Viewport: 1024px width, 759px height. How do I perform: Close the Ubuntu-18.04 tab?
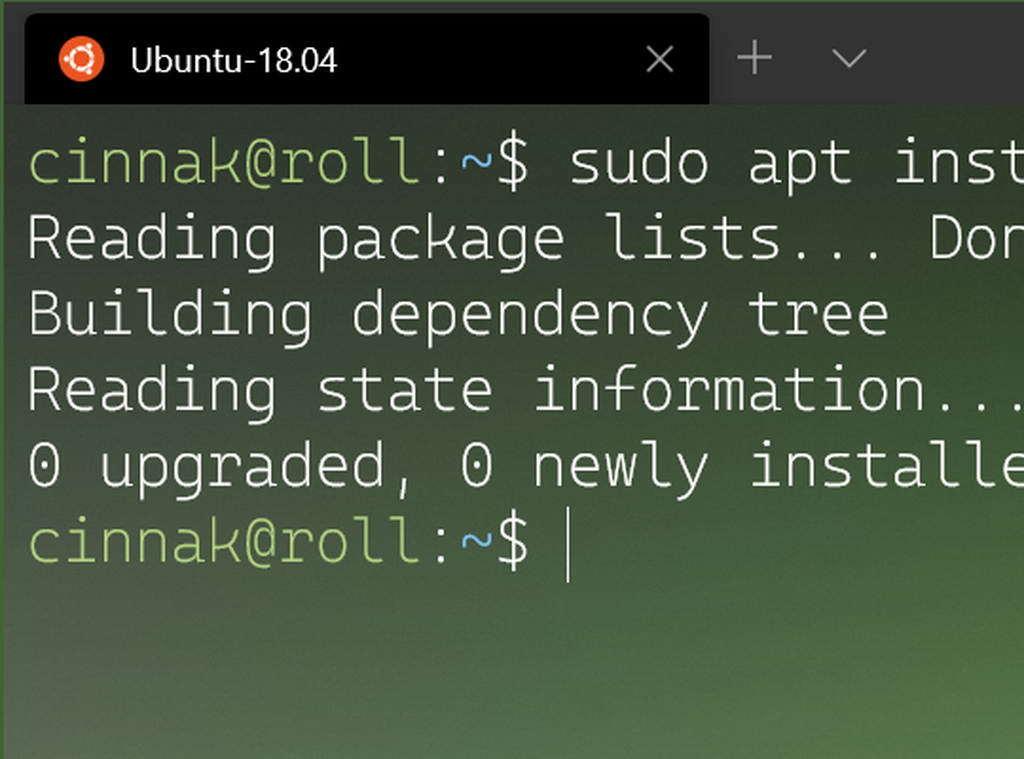[659, 60]
